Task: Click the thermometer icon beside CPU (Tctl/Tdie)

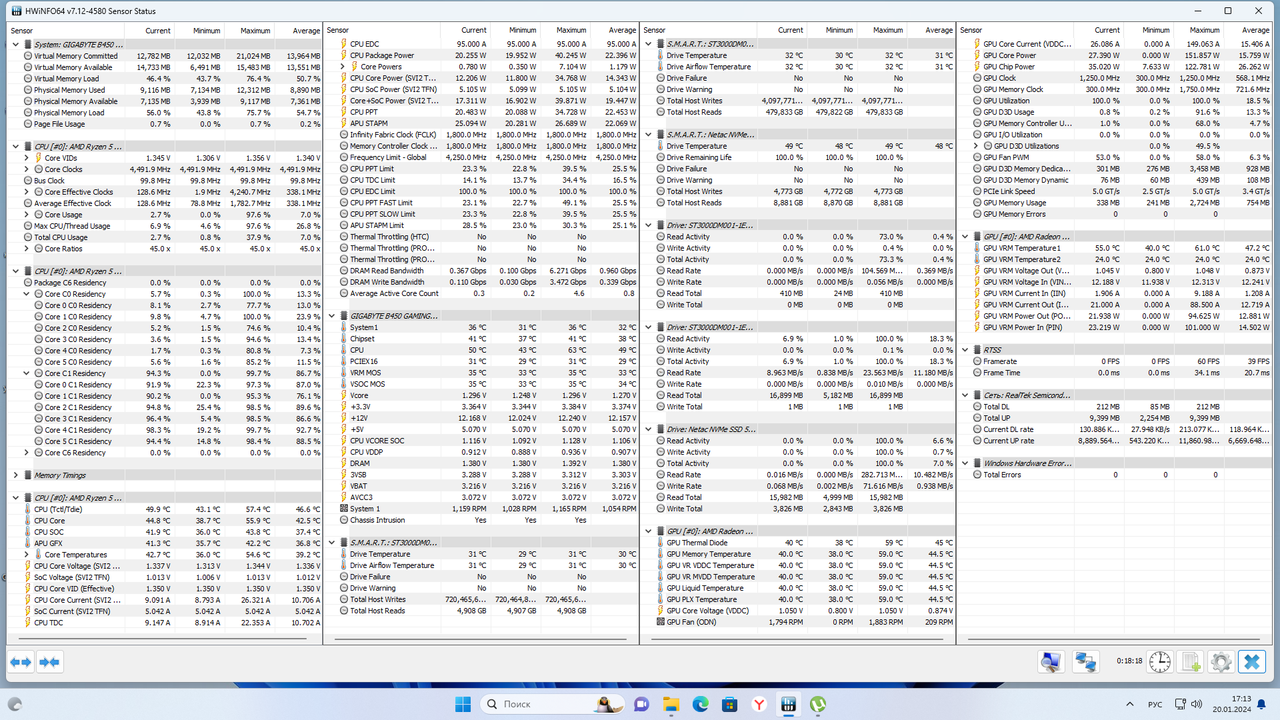Action: pos(27,509)
